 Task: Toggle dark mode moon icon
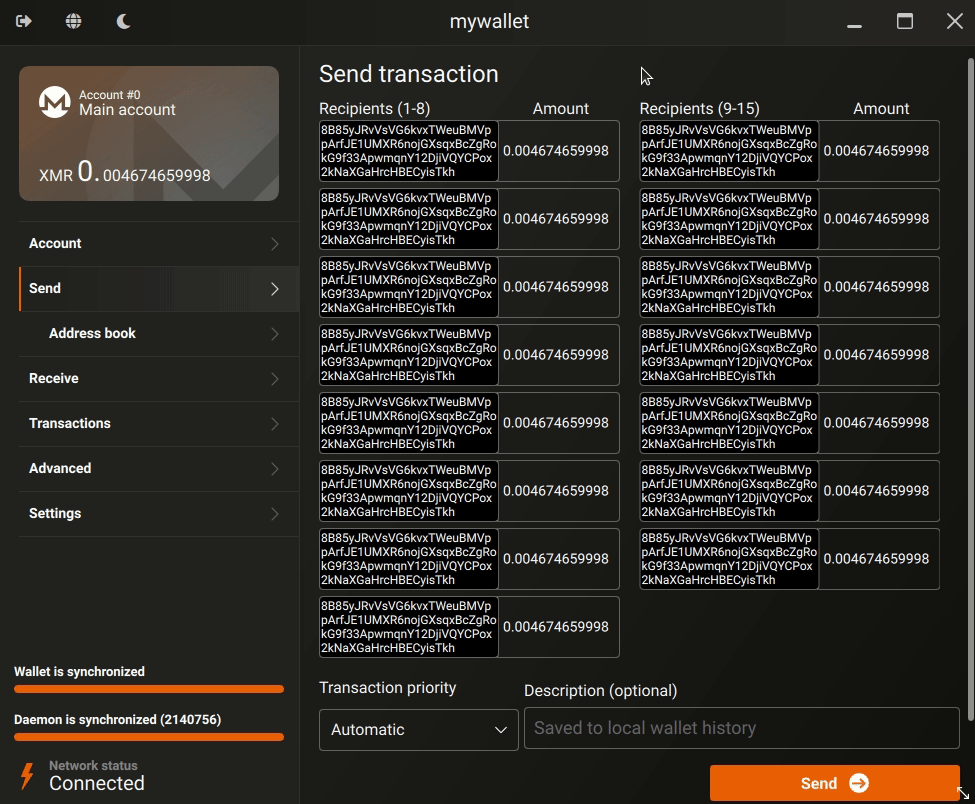coord(123,21)
